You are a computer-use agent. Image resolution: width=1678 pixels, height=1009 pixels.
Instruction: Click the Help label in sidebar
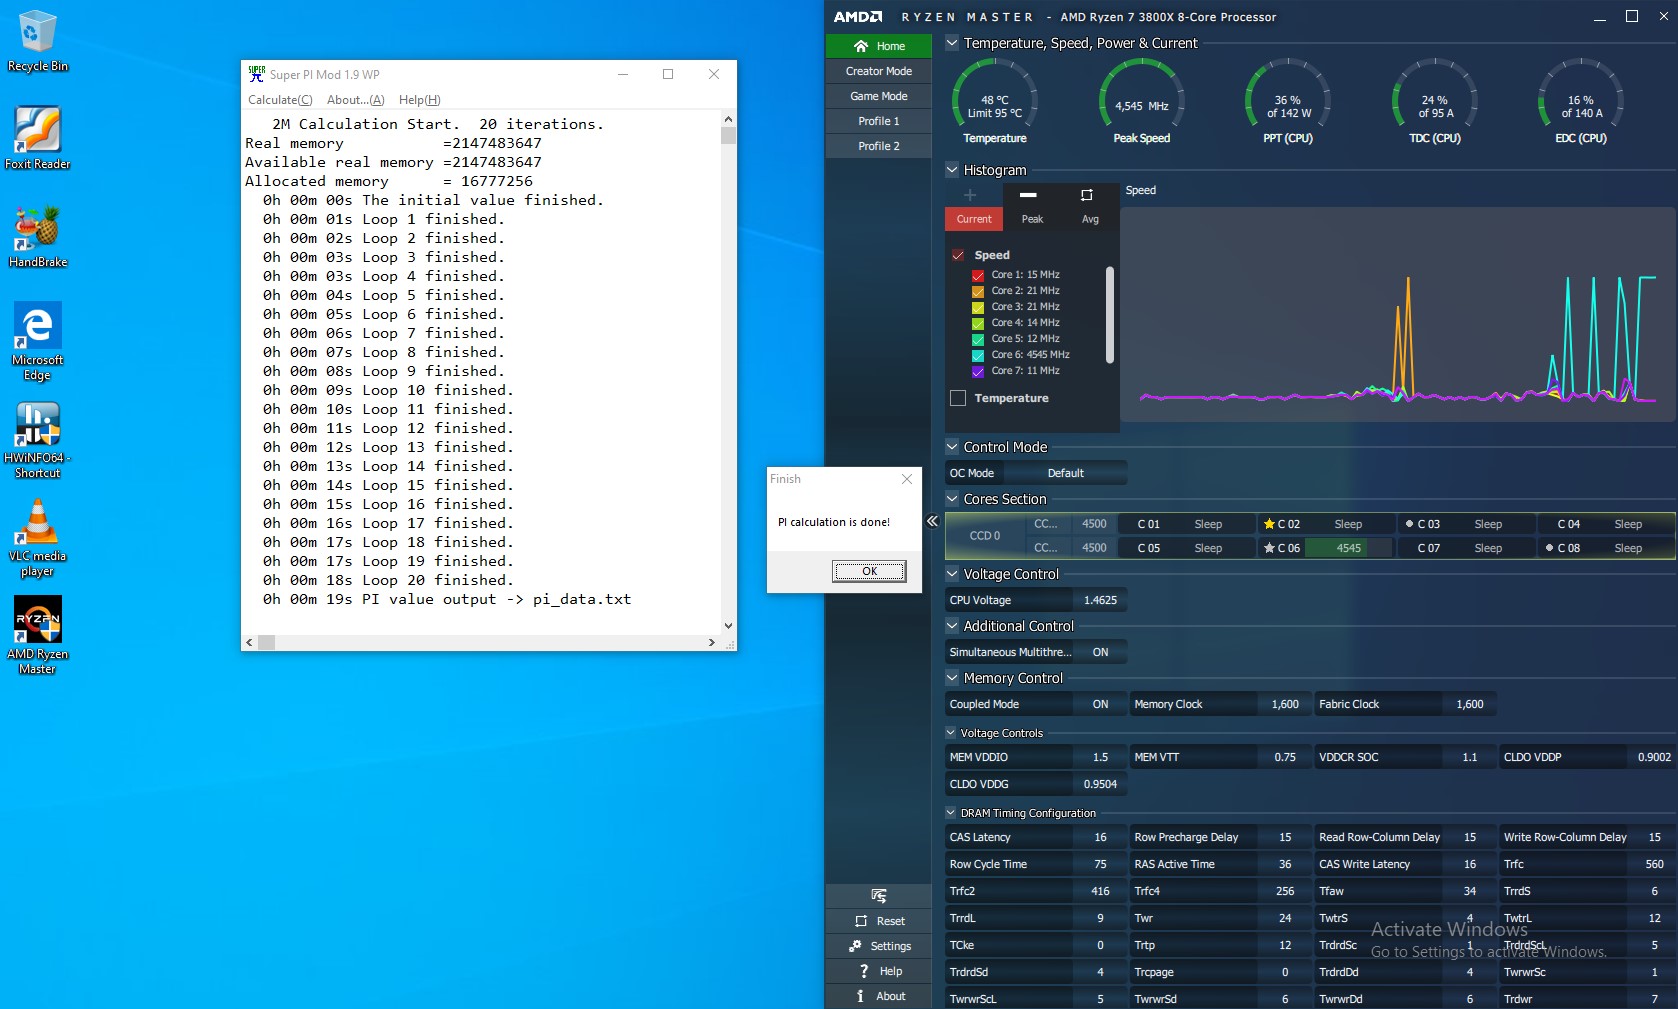pos(890,971)
